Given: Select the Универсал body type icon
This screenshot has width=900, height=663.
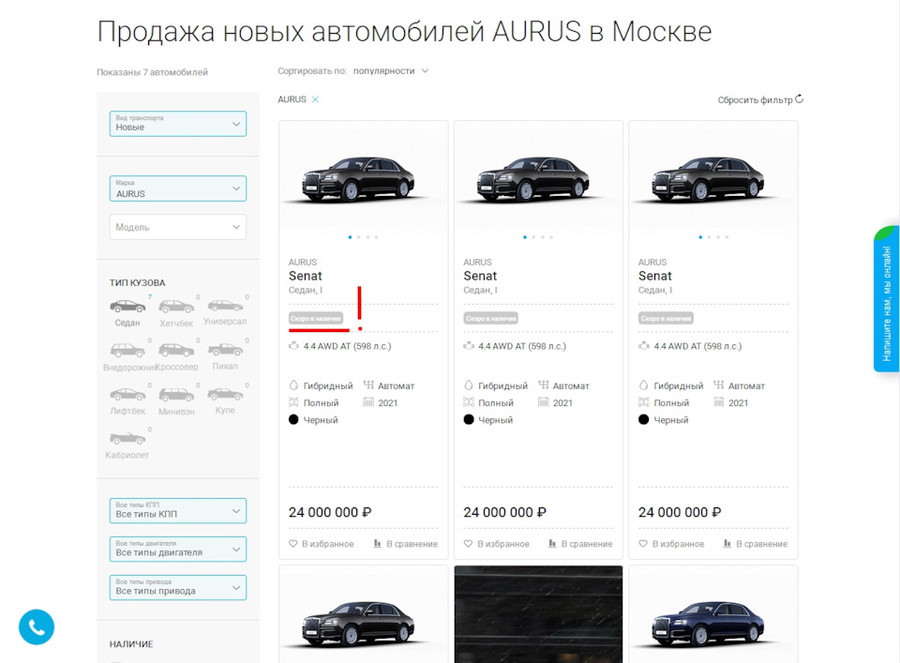Looking at the screenshot, I should pos(225,305).
